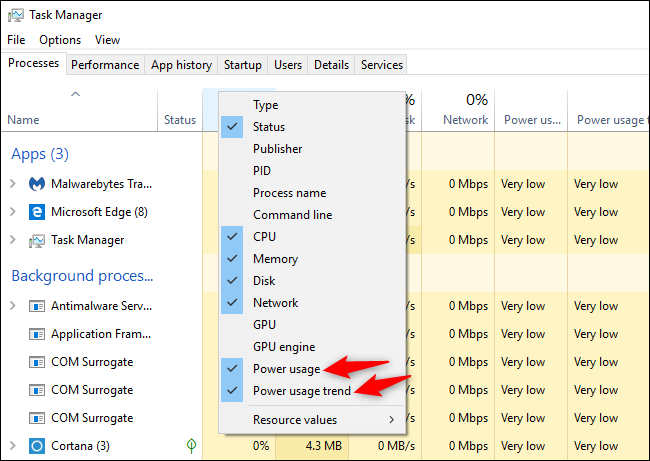Click the Antimalware Service process icon
This screenshot has width=650, height=461.
tap(37, 306)
